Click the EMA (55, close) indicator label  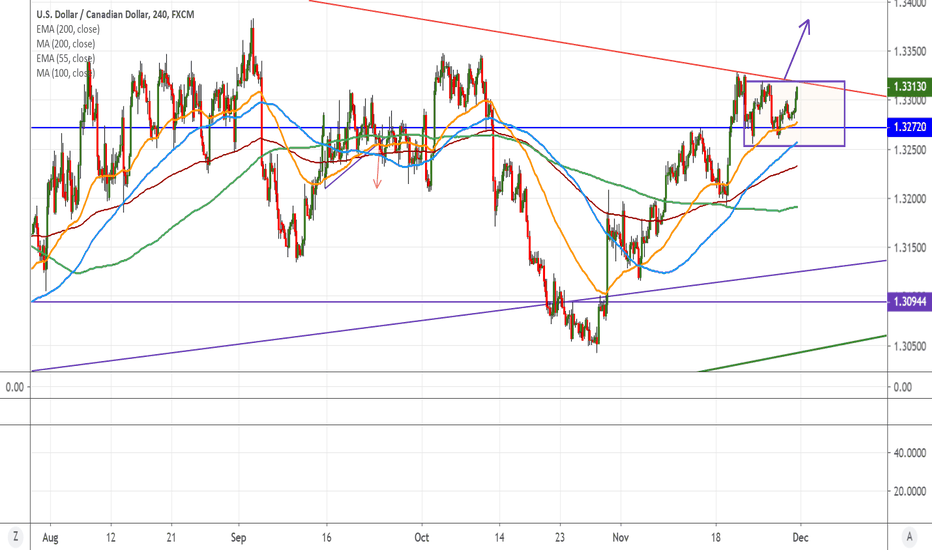64,60
